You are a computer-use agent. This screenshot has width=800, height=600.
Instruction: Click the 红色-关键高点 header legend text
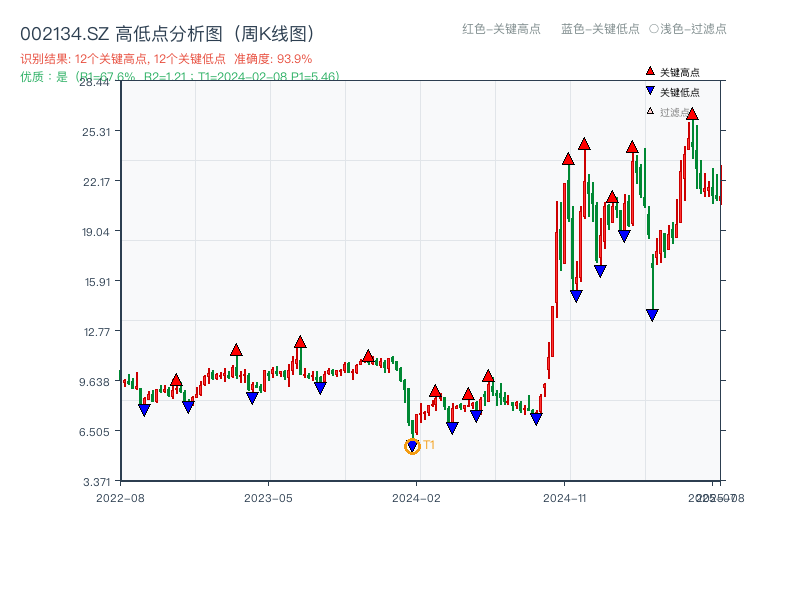click(x=501, y=29)
